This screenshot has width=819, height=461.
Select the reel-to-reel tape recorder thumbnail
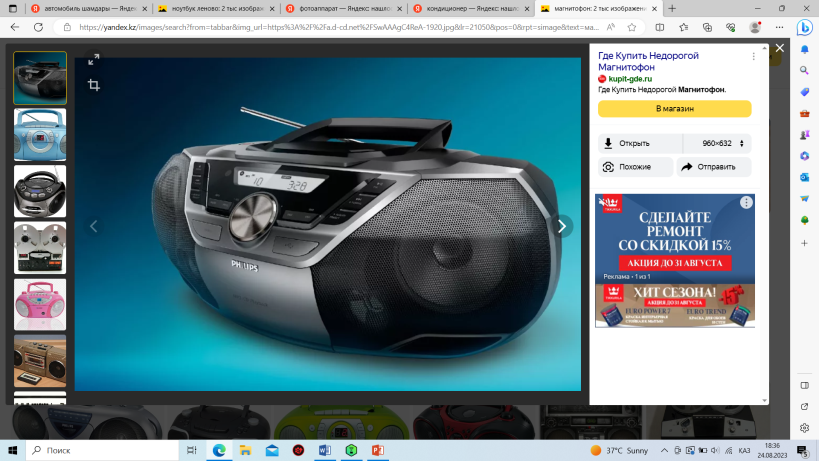click(x=40, y=247)
